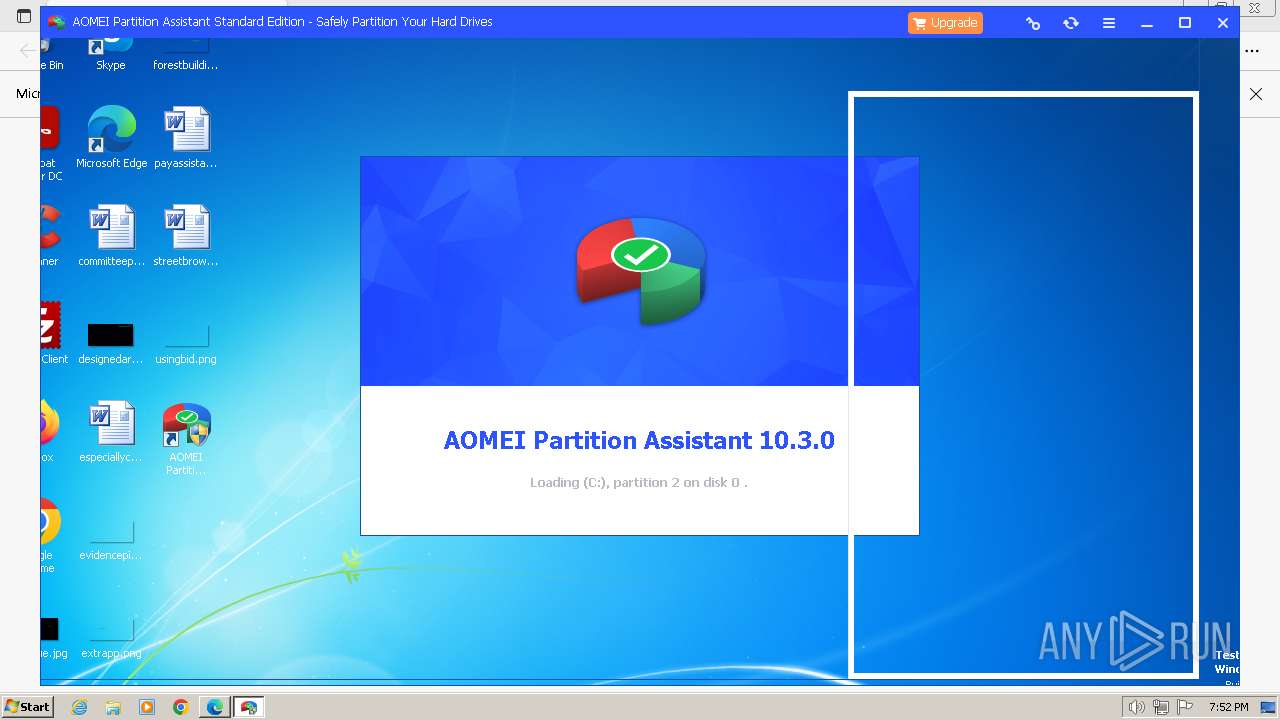1280x720 pixels.
Task: Open the register key icon in title bar
Action: [1033, 23]
